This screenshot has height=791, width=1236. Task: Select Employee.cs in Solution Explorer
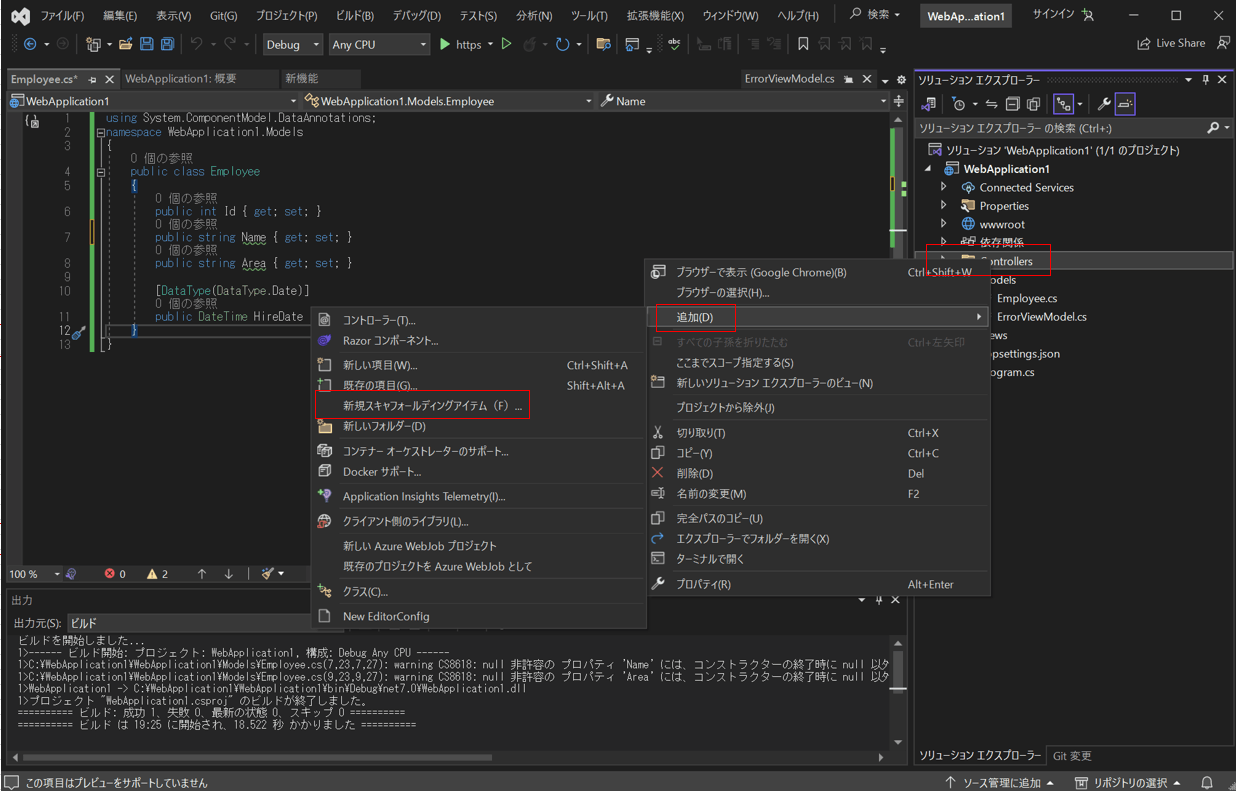1026,298
